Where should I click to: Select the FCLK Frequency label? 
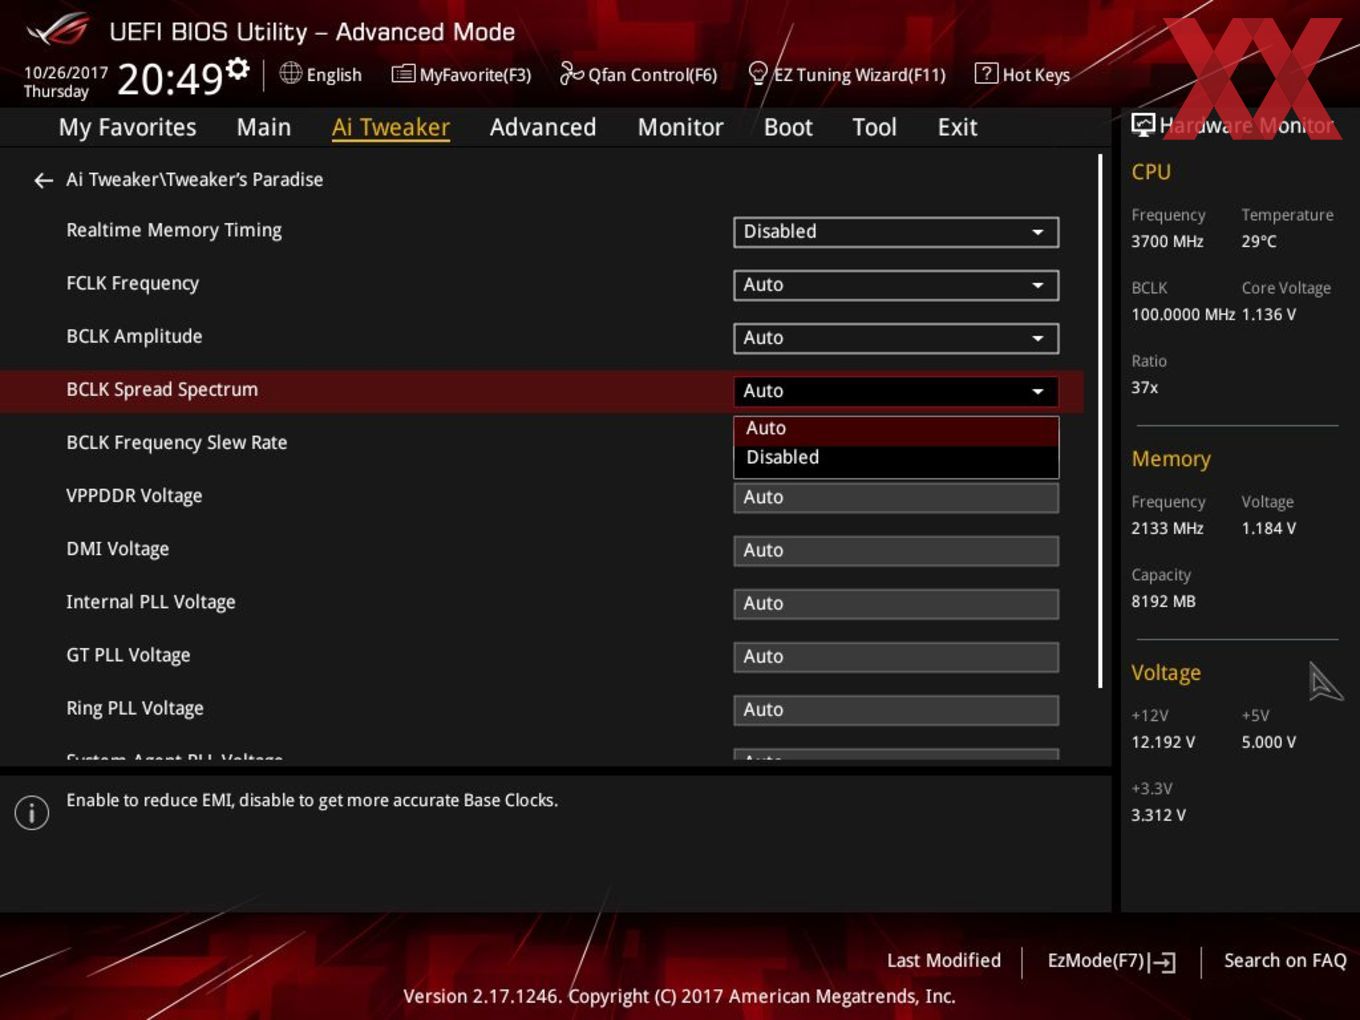pos(132,284)
